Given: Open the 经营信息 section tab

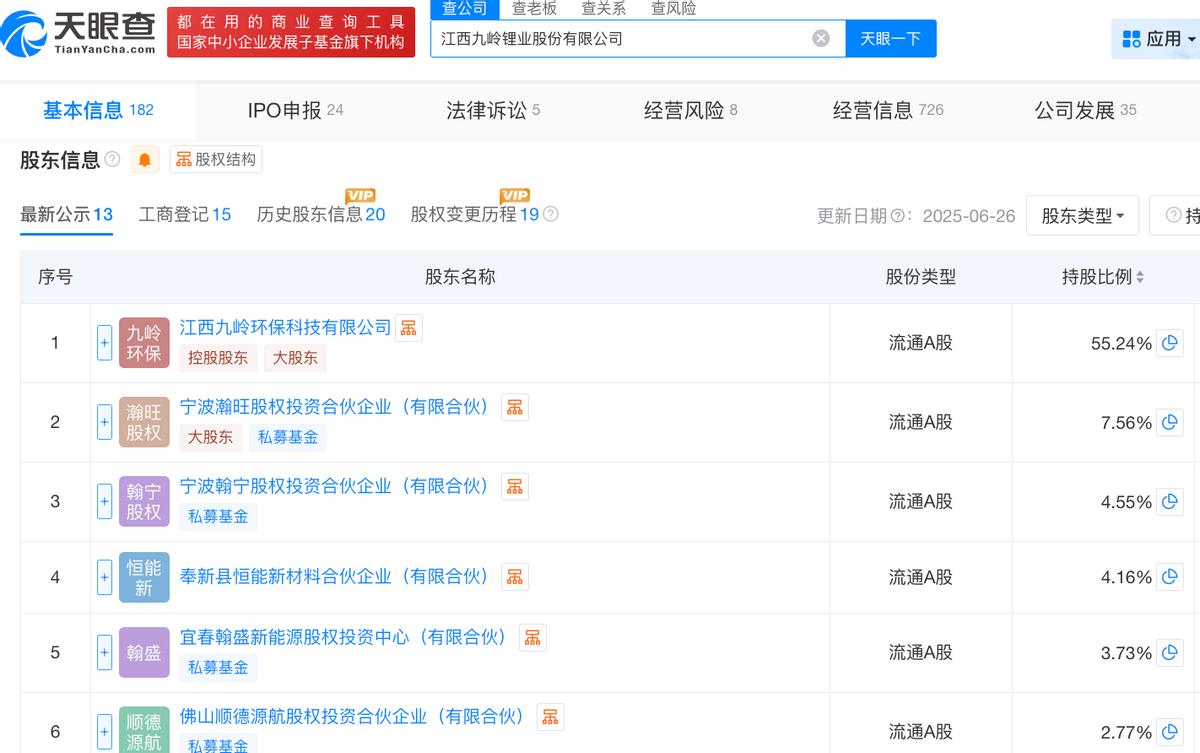Looking at the screenshot, I should [888, 110].
